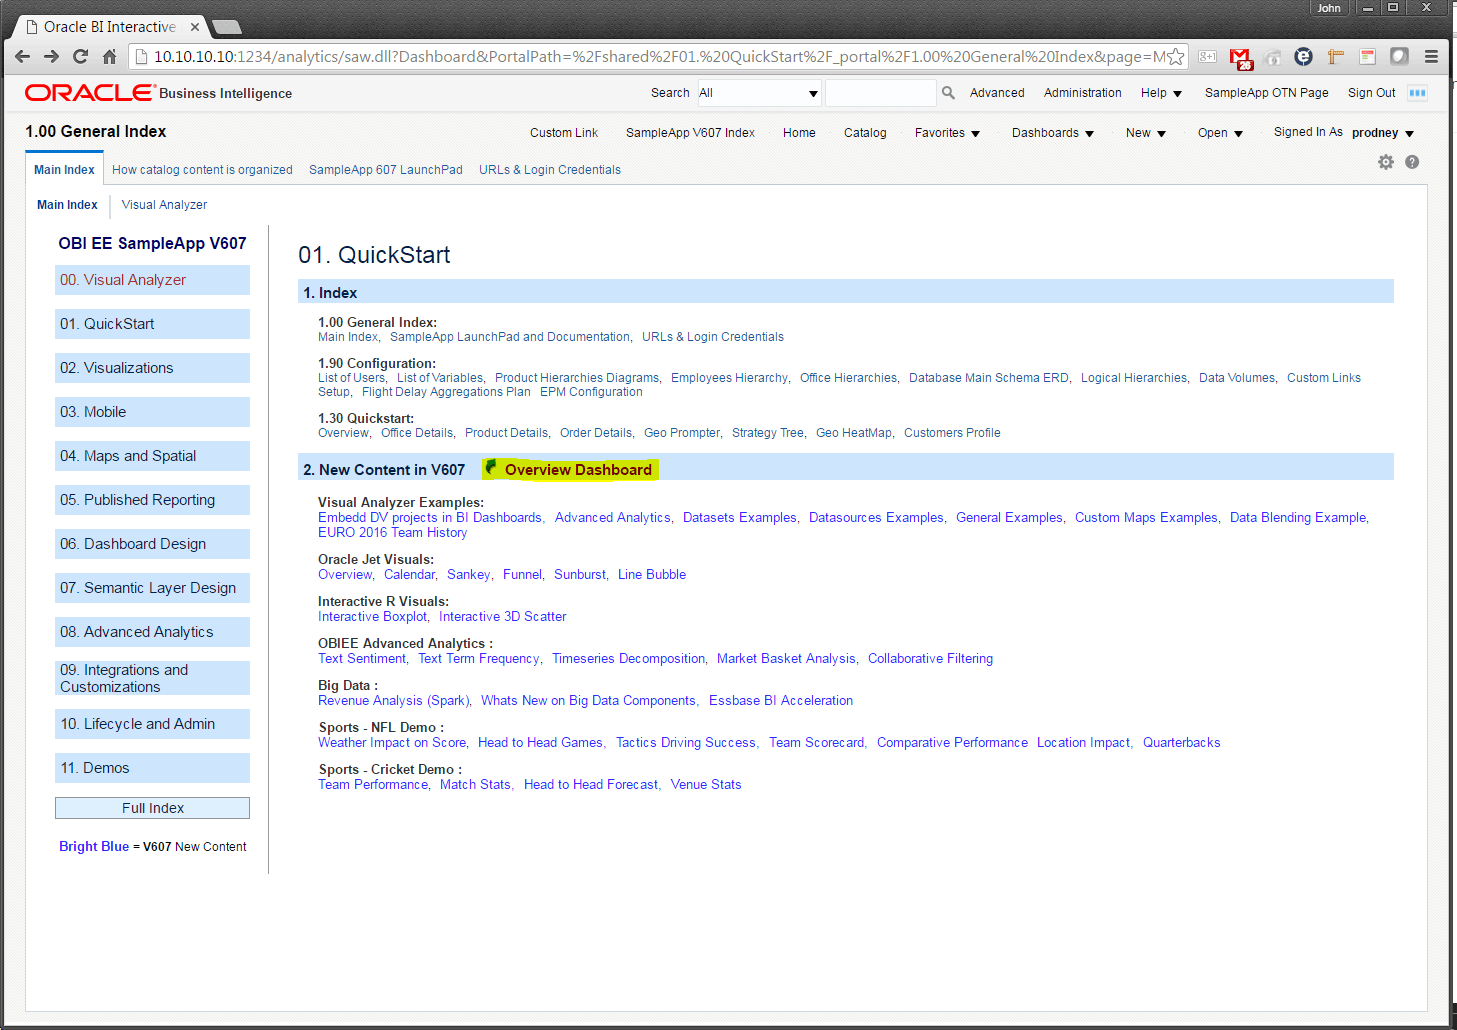Click the IE Tab extension icon
The height and width of the screenshot is (1030, 1457).
point(1303,57)
